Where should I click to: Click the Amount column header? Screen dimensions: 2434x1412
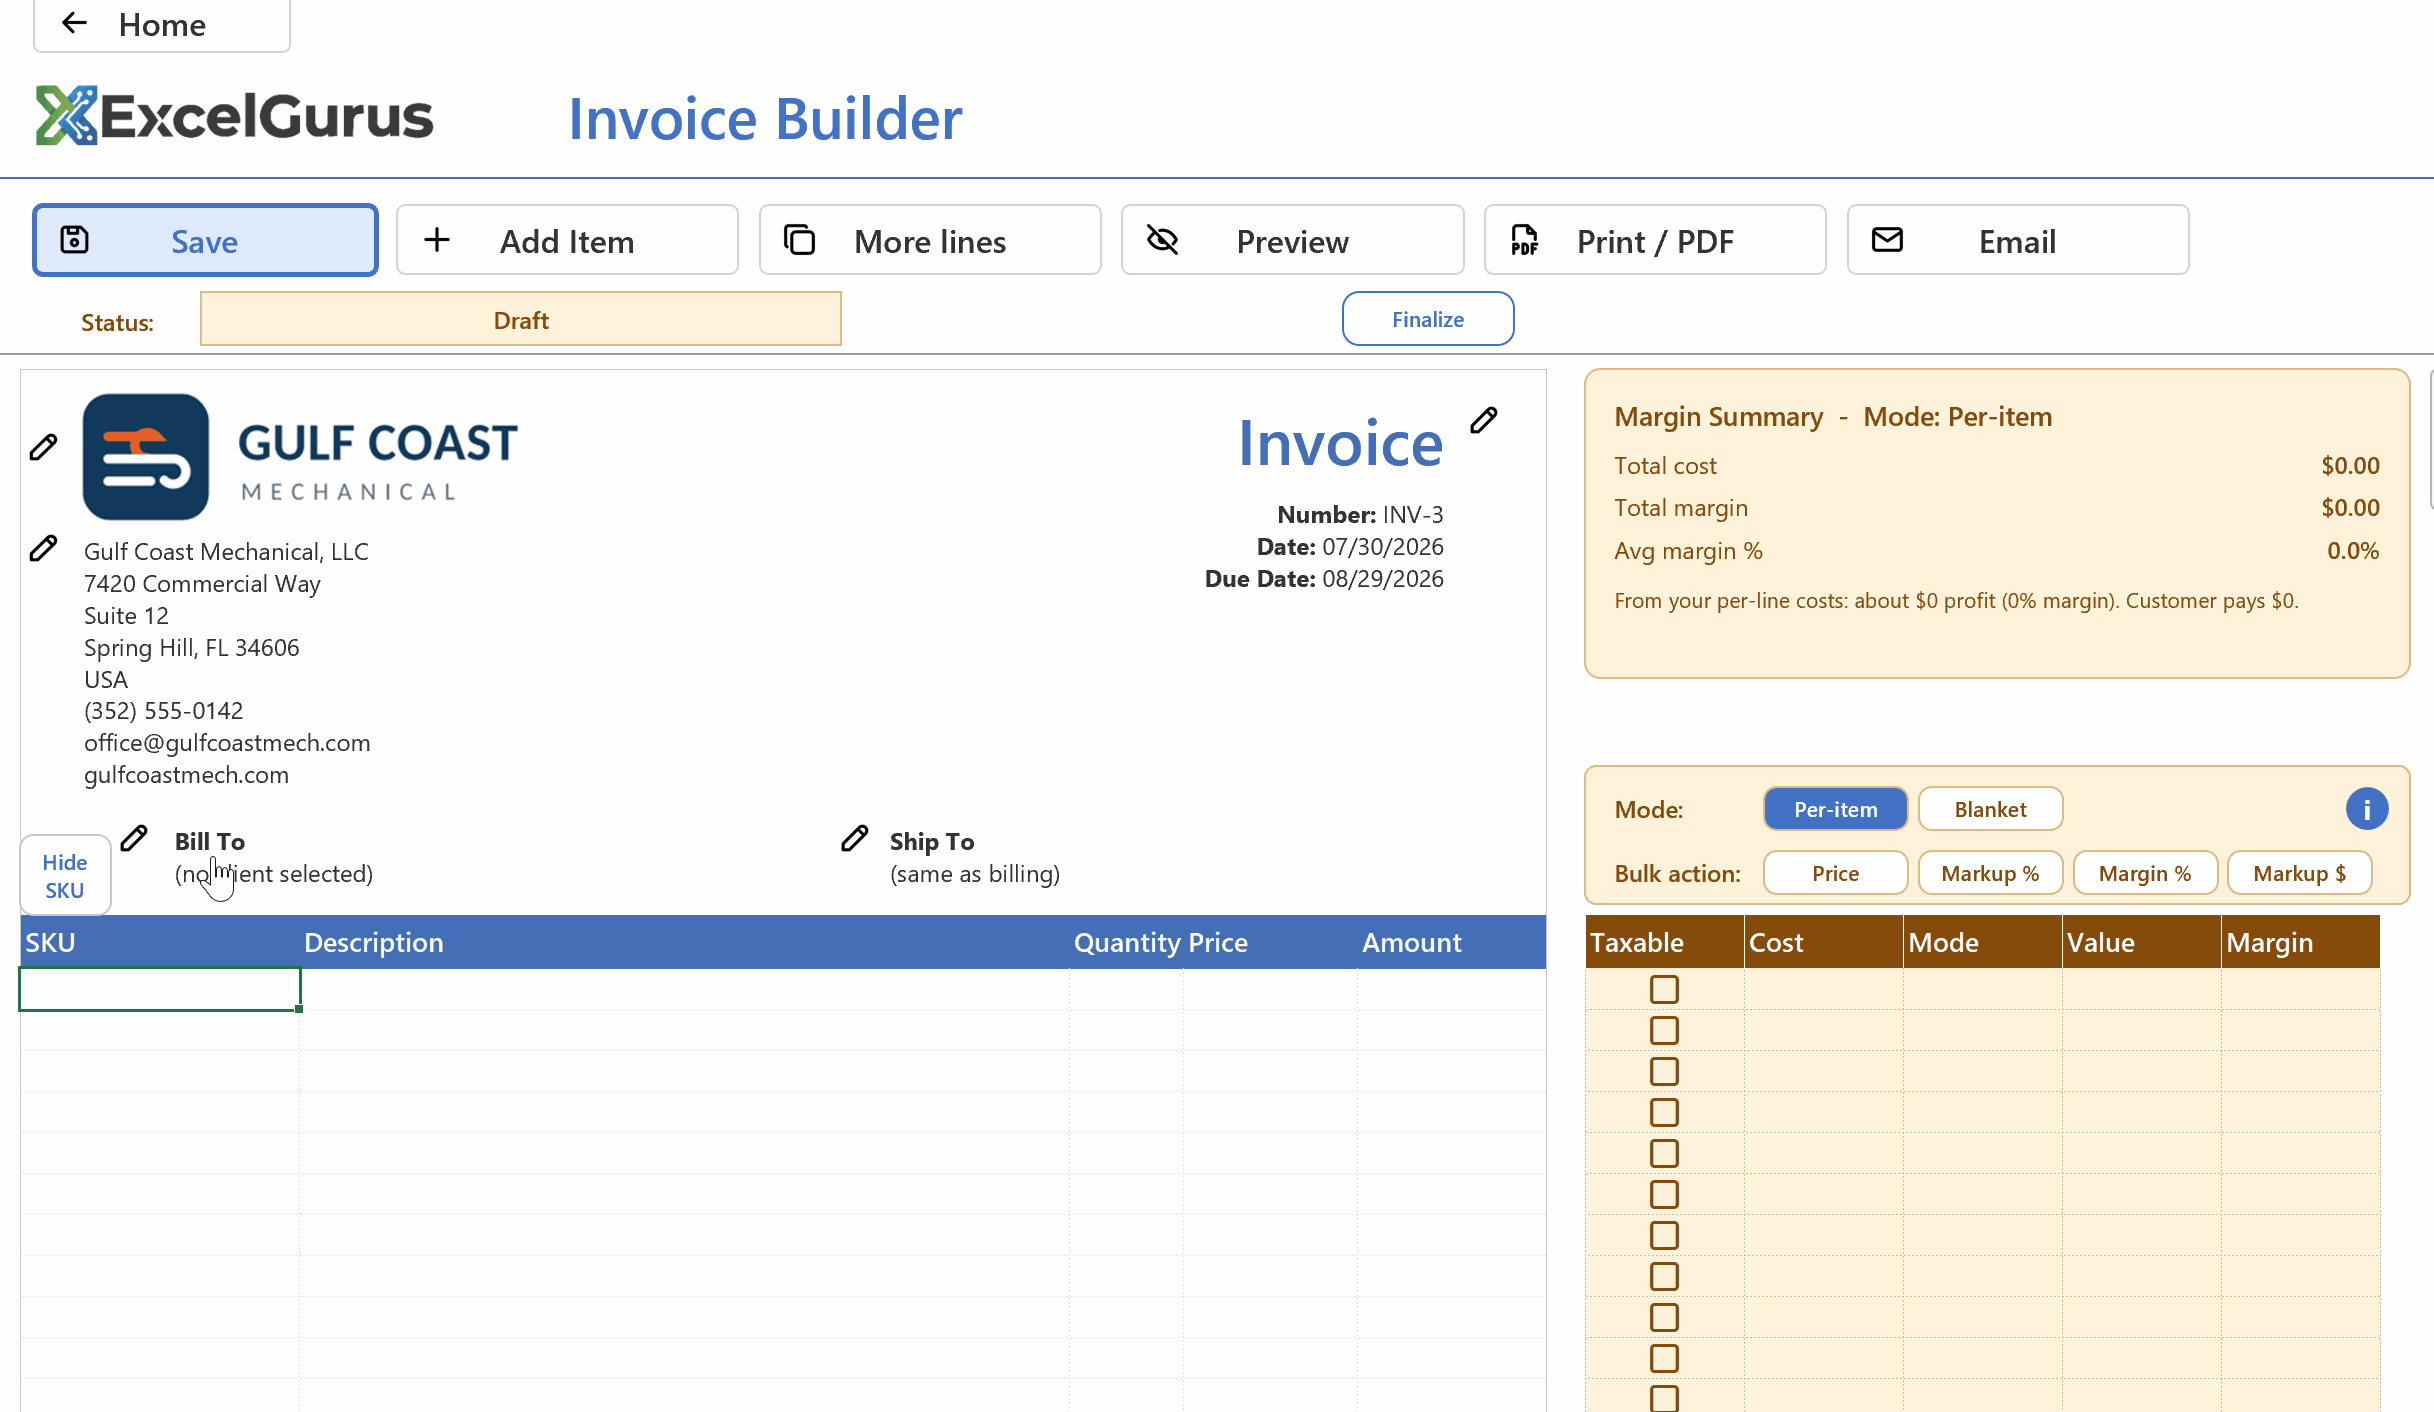click(1450, 942)
